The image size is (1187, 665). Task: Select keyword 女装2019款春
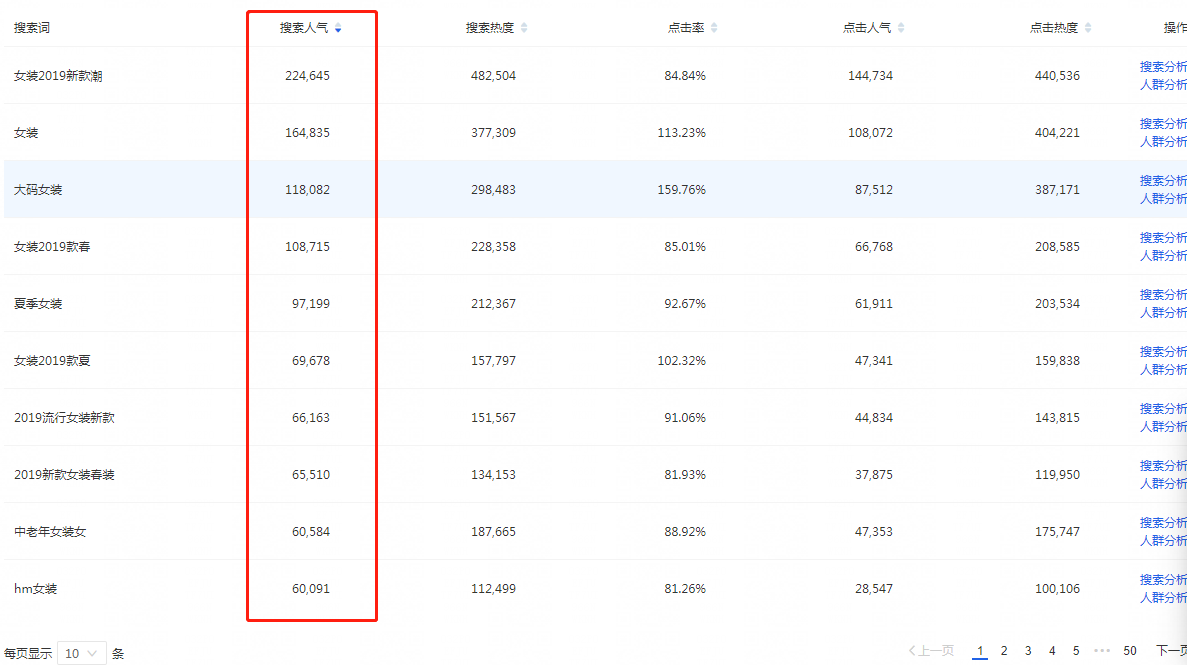coord(52,247)
